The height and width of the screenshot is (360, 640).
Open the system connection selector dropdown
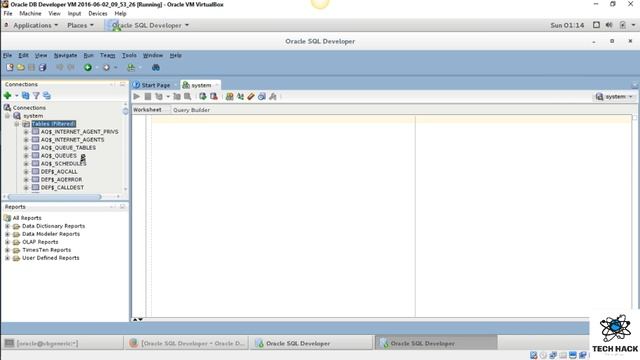[614, 97]
